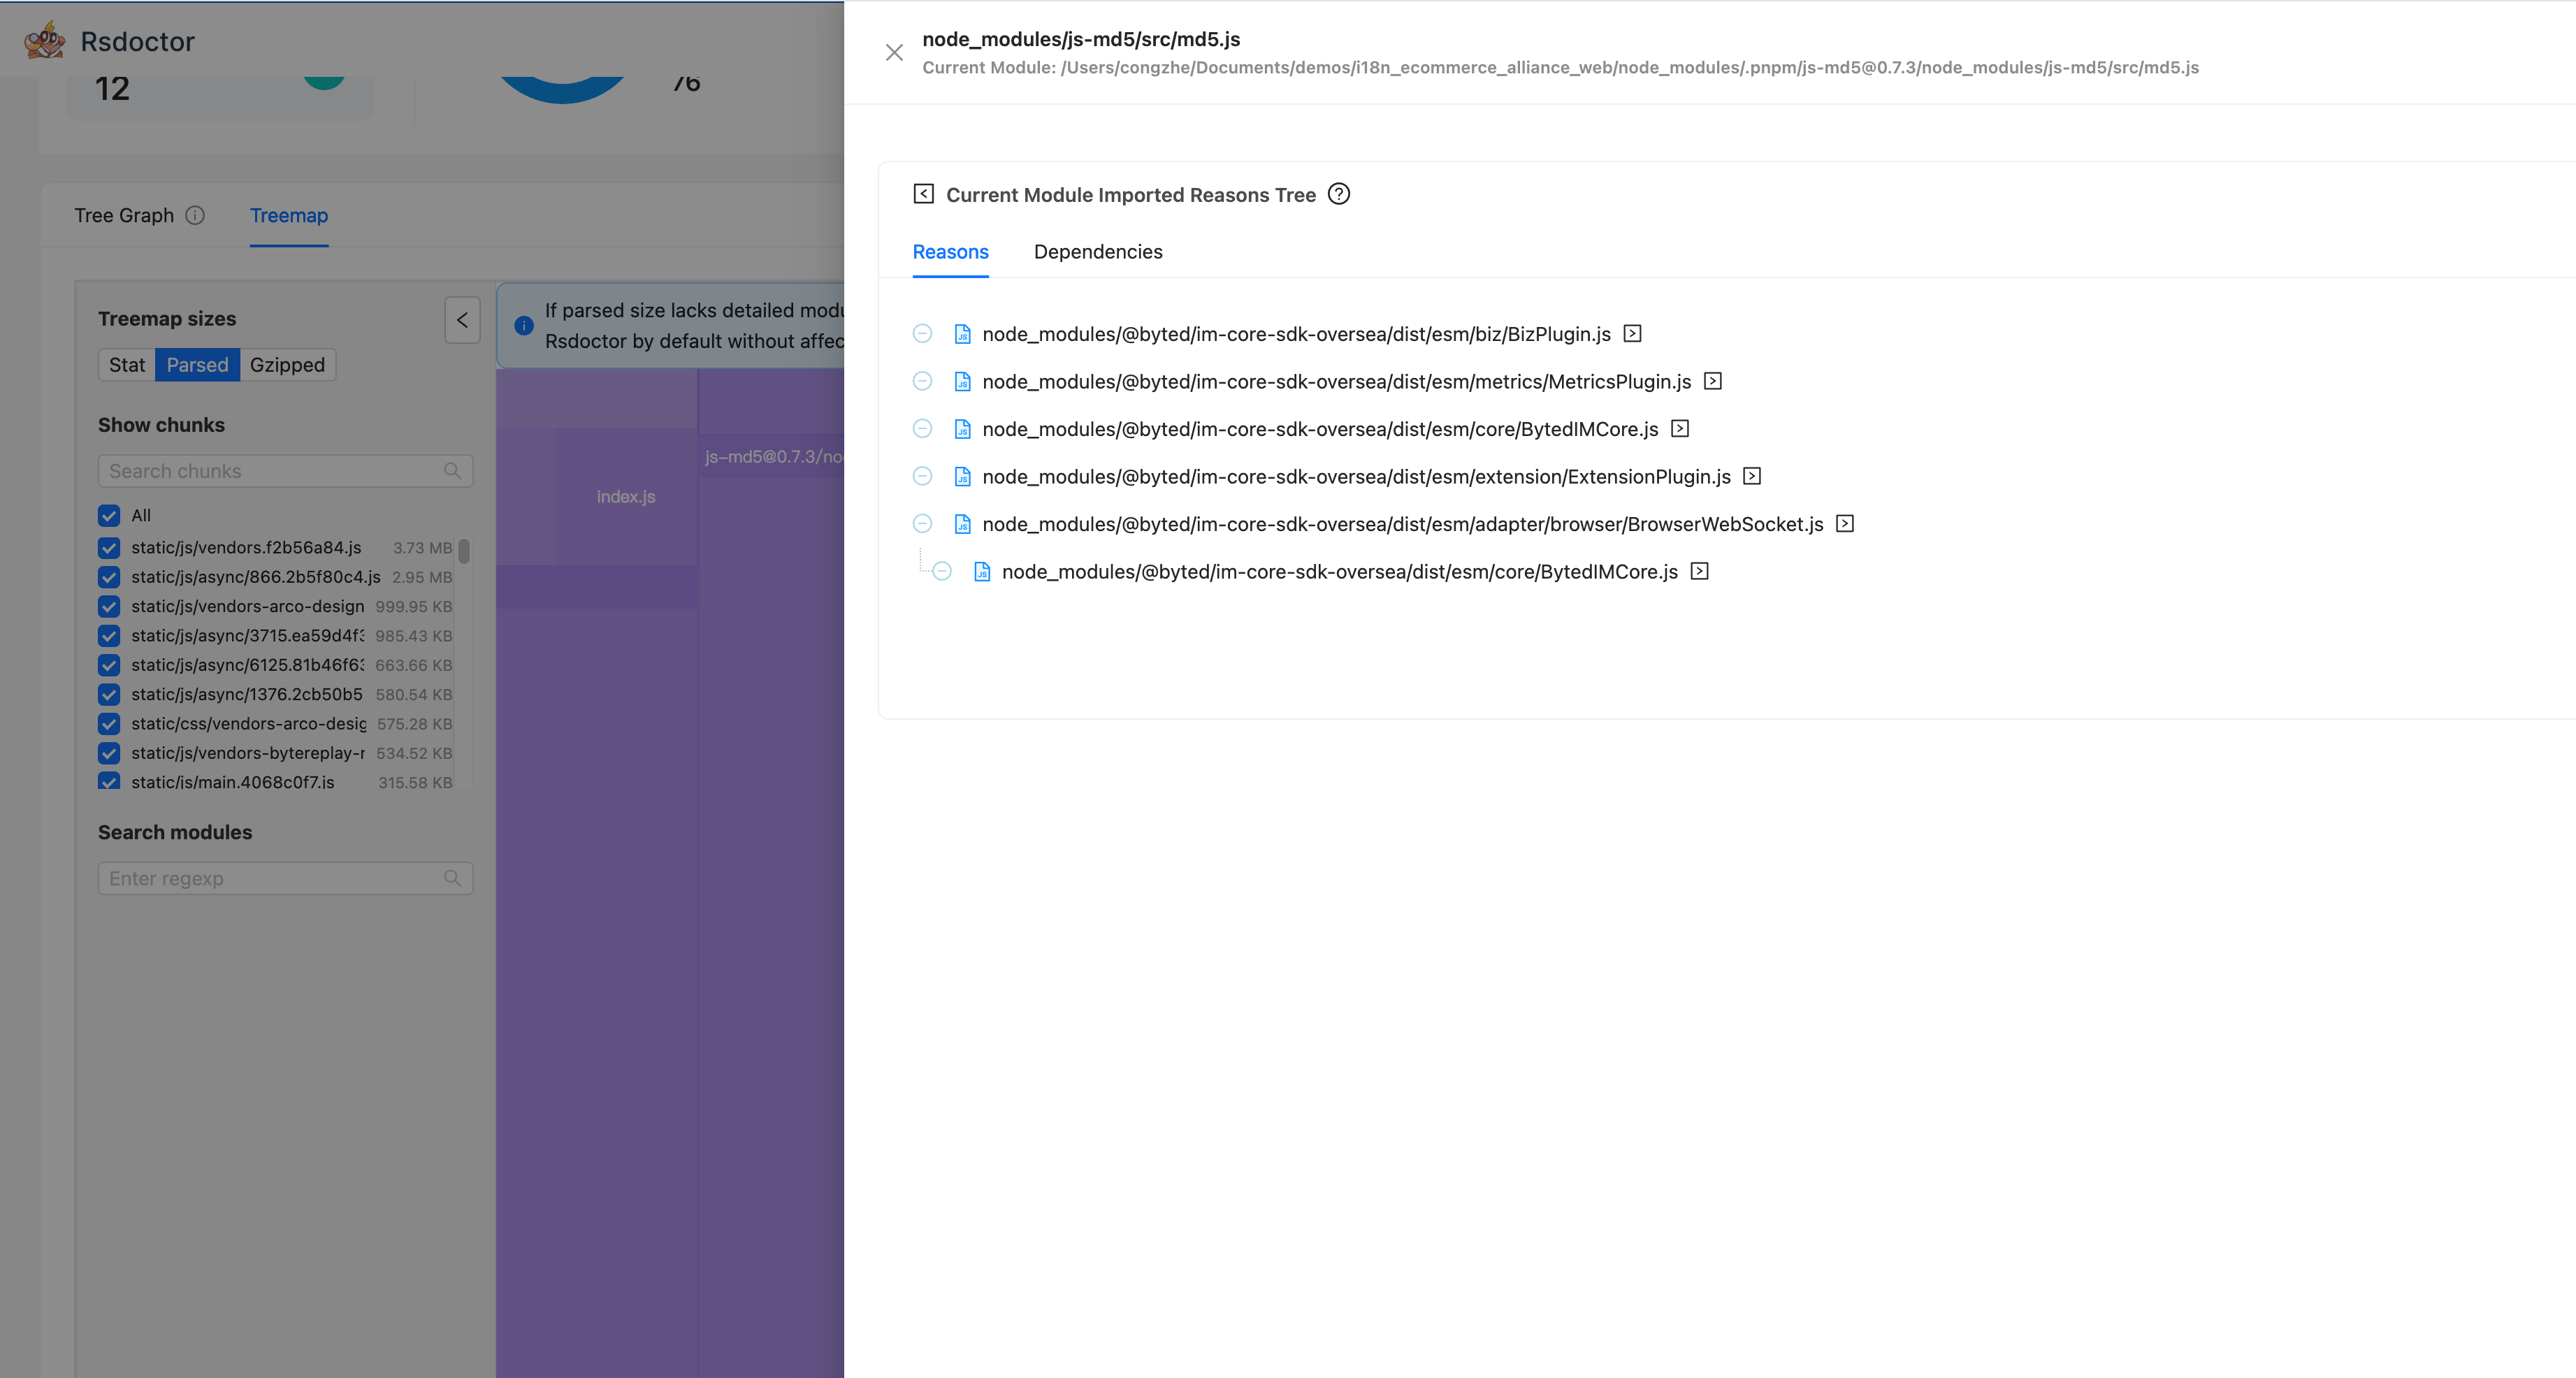This screenshot has height=1378, width=2576.
Task: Click the jump icon next to BizPlugin.js
Action: point(1632,334)
